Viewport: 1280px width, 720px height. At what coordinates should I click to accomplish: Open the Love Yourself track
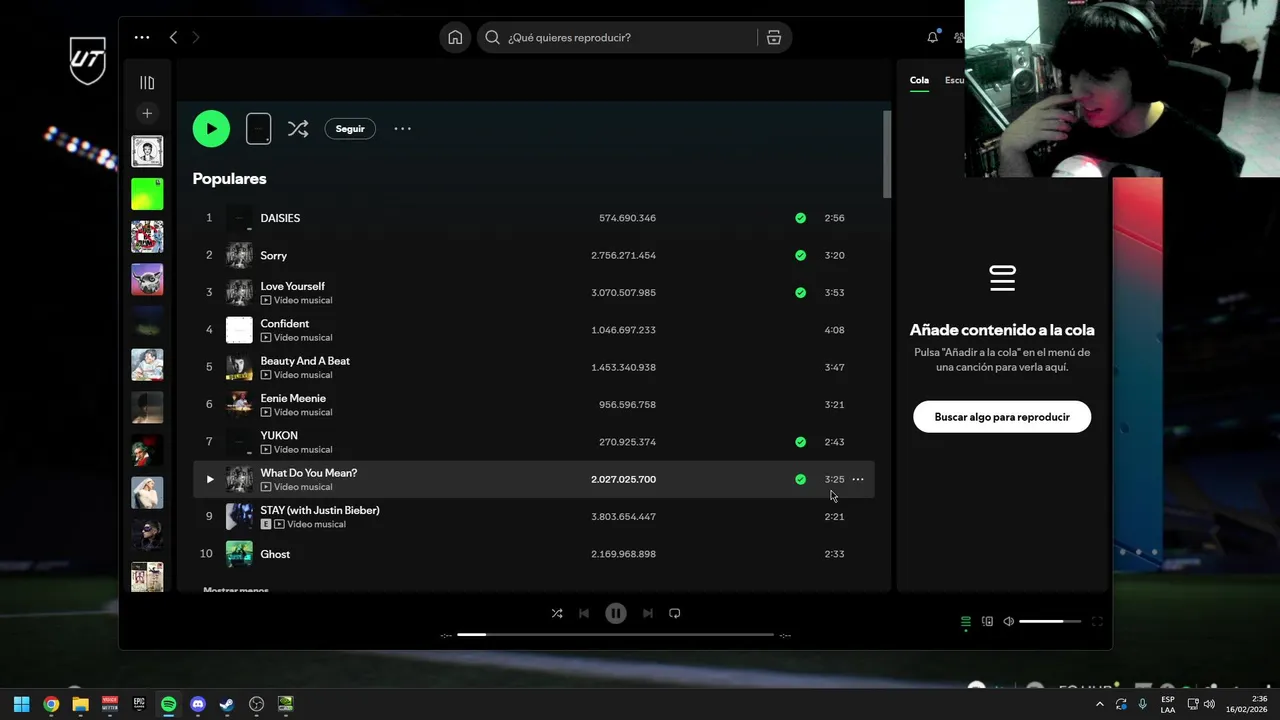[292, 286]
